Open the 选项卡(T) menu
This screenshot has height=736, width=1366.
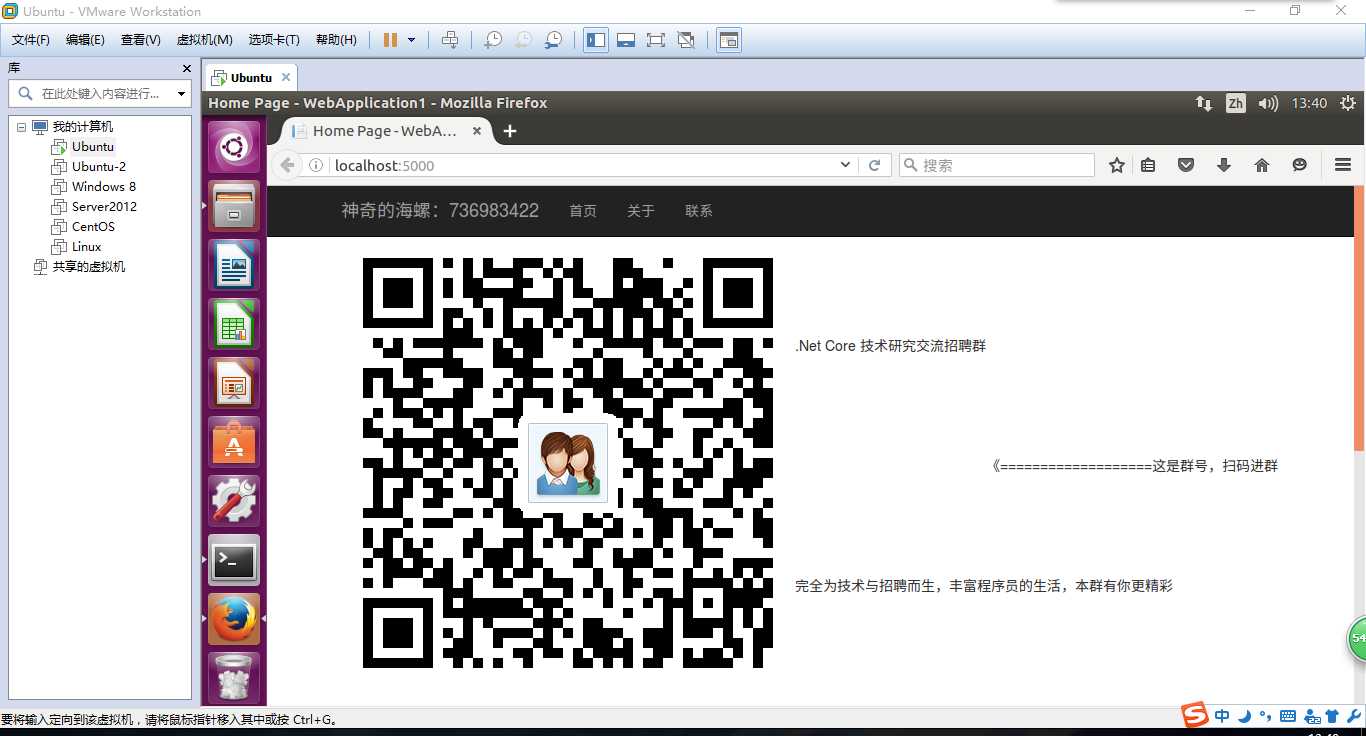(x=274, y=40)
